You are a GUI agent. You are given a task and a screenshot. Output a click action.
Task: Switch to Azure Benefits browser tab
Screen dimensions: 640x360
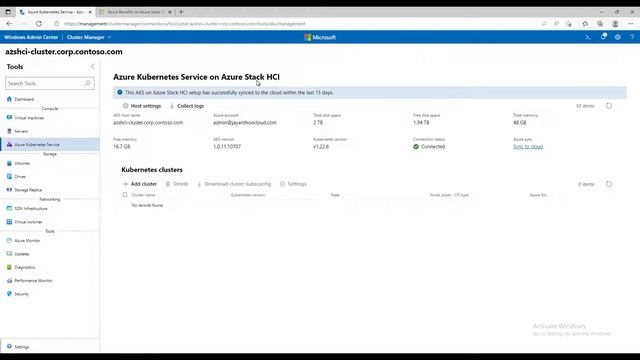(x=136, y=12)
